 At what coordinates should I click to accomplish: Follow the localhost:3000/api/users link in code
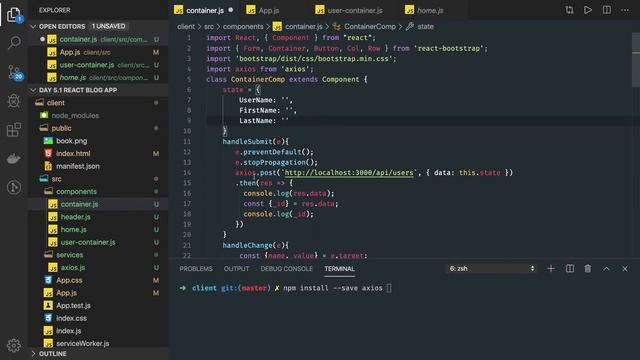point(349,173)
